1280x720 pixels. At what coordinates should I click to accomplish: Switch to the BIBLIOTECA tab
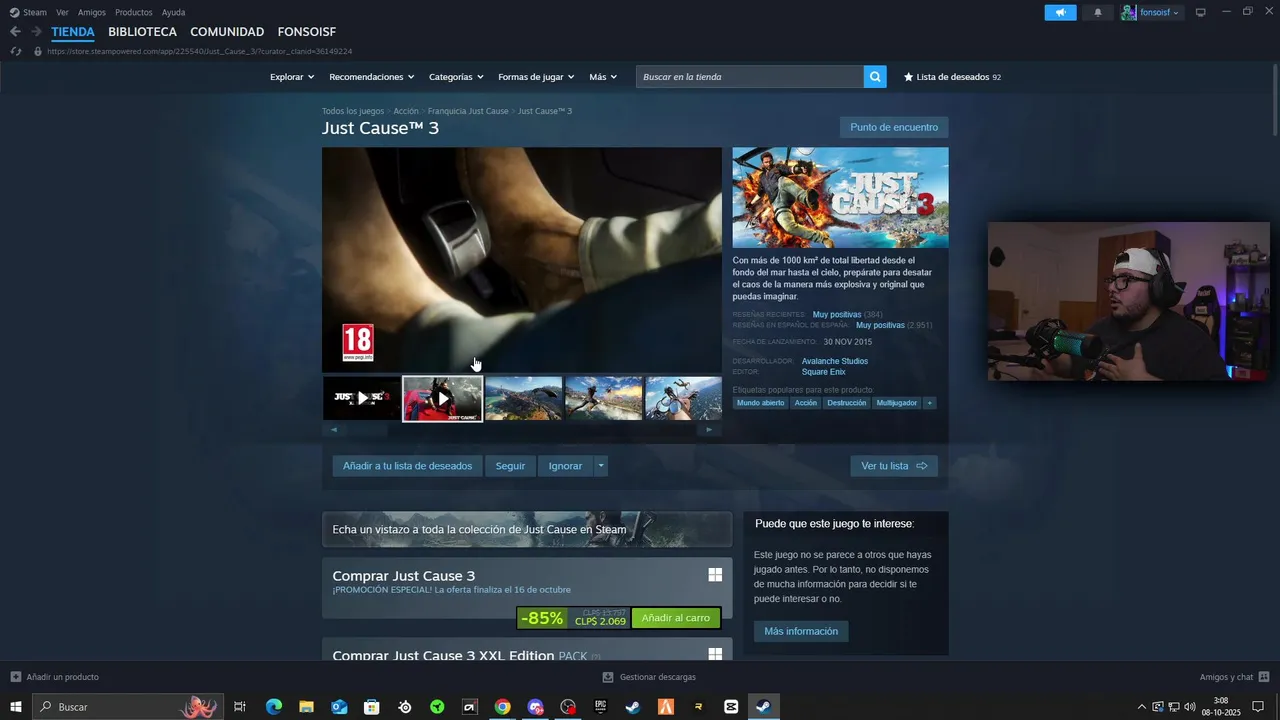[x=142, y=32]
